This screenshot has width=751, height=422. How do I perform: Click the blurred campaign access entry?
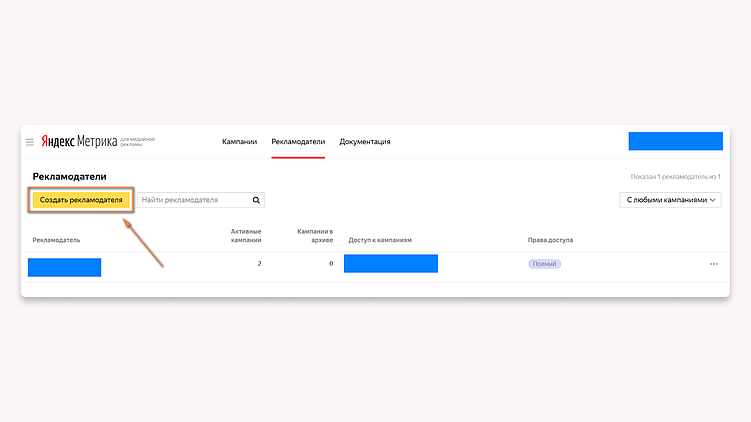[391, 263]
